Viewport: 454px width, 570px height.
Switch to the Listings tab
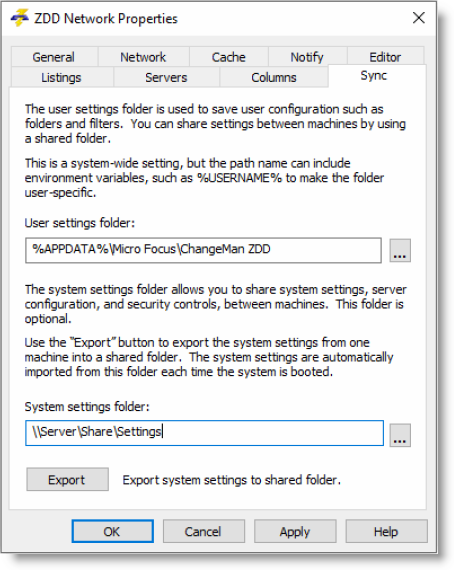point(61,77)
